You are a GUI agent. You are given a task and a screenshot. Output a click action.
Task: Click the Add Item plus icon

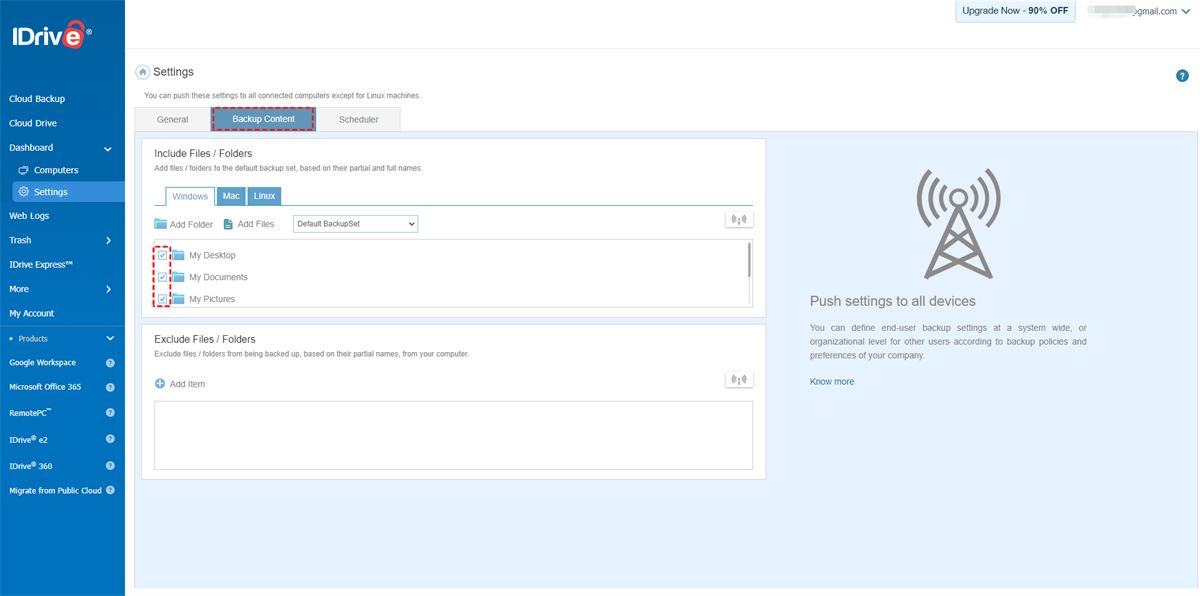click(160, 384)
